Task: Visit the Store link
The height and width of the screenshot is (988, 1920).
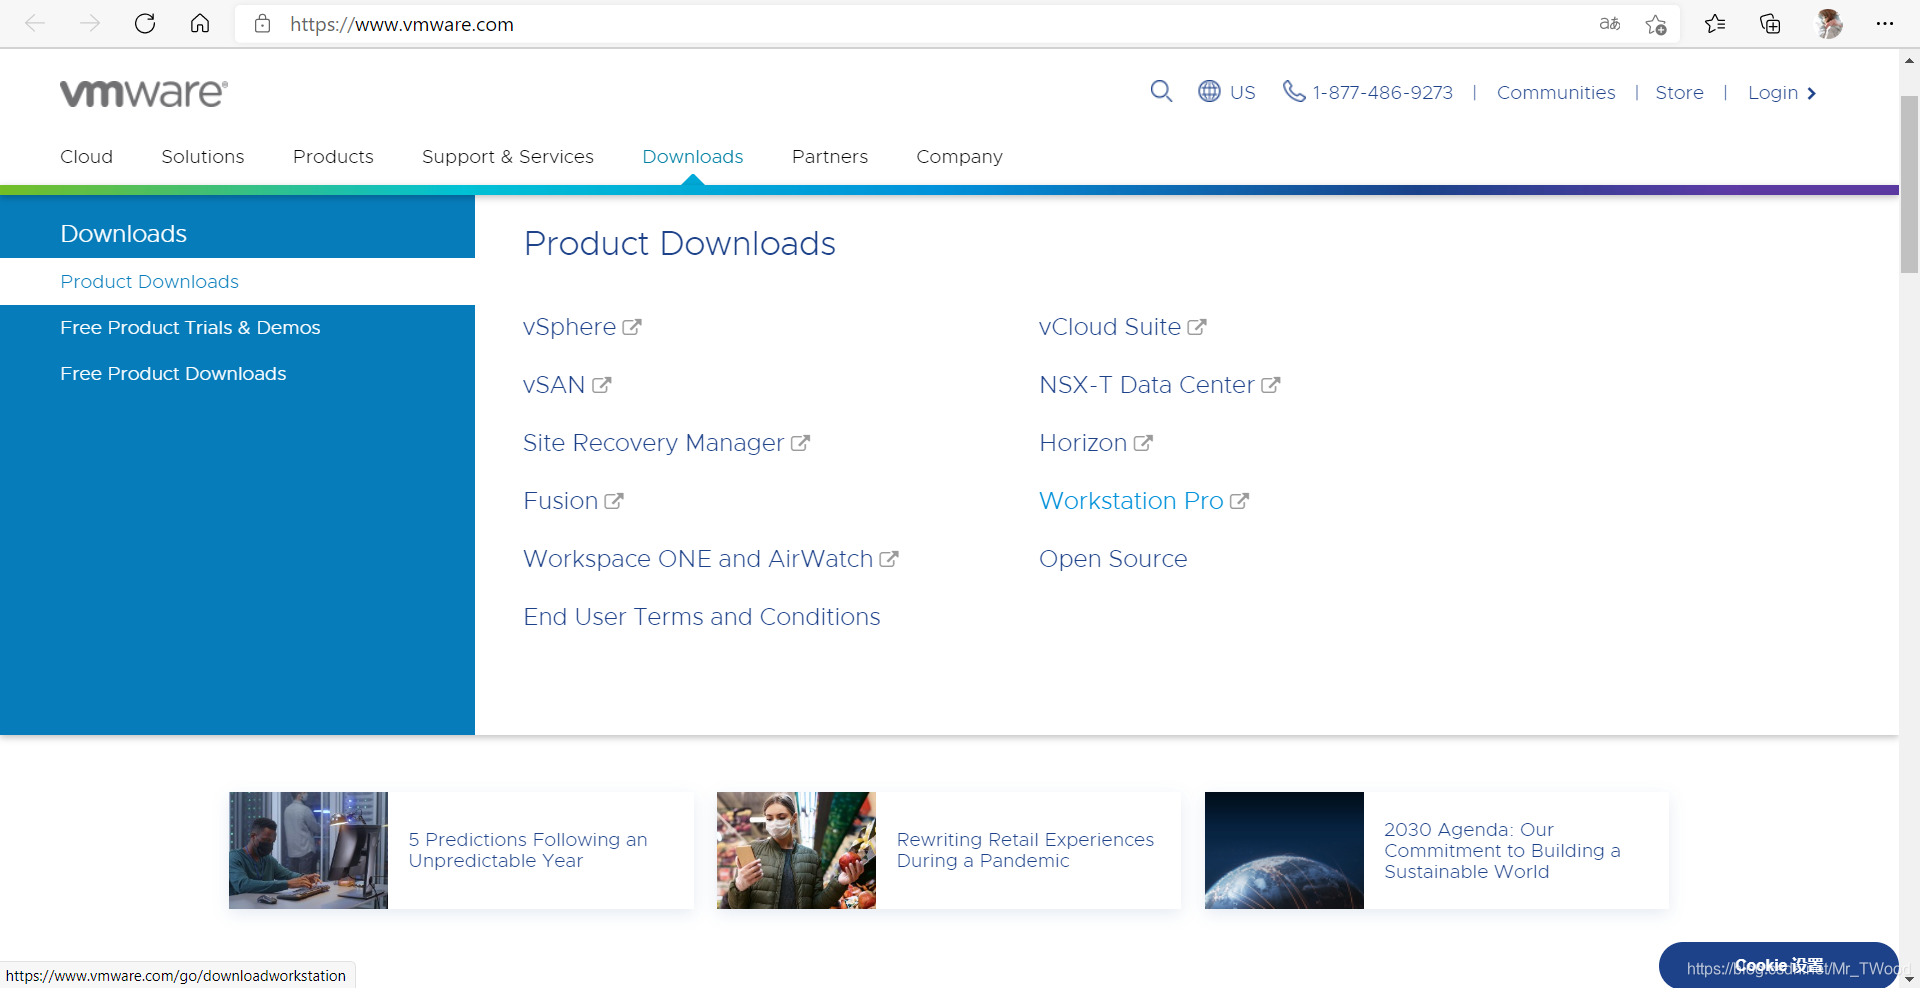Action: [1679, 93]
